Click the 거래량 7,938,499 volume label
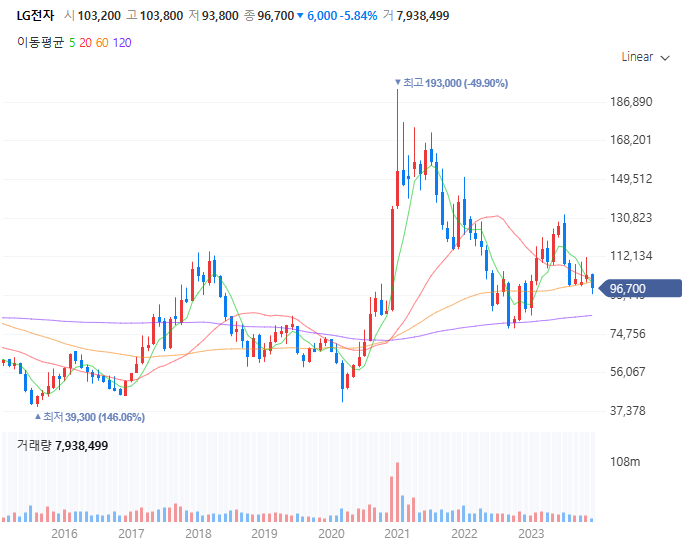This screenshot has height=555, width=690. (x=62, y=445)
